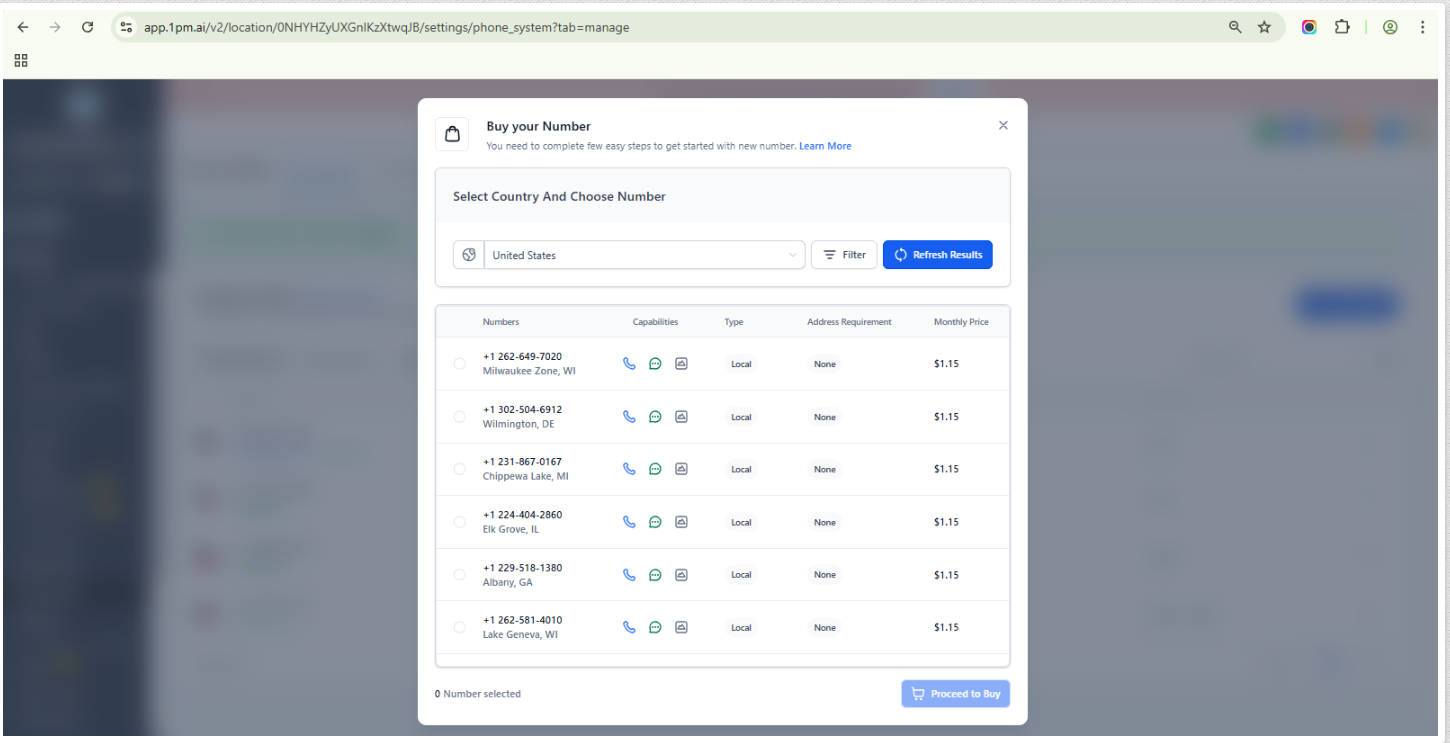
Task: Click SMS icon in Chippewa Lake row
Action: coord(655,469)
